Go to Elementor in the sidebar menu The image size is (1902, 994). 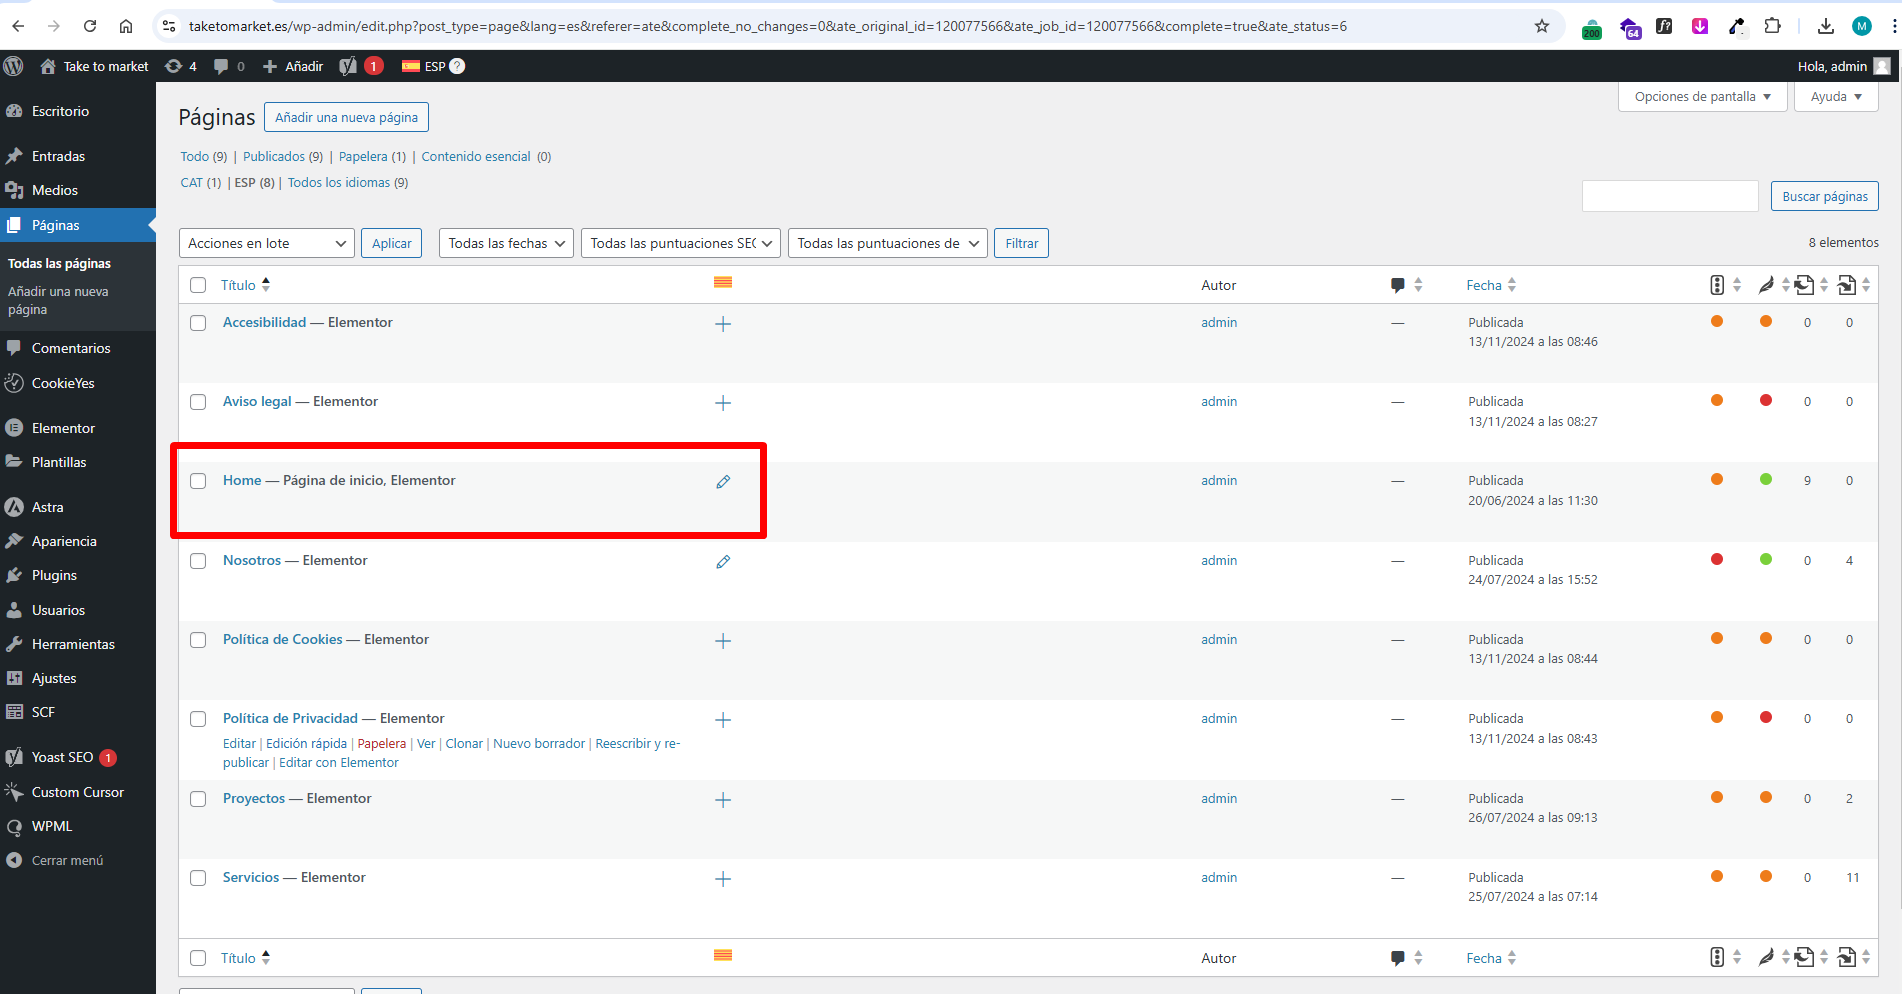coord(63,428)
